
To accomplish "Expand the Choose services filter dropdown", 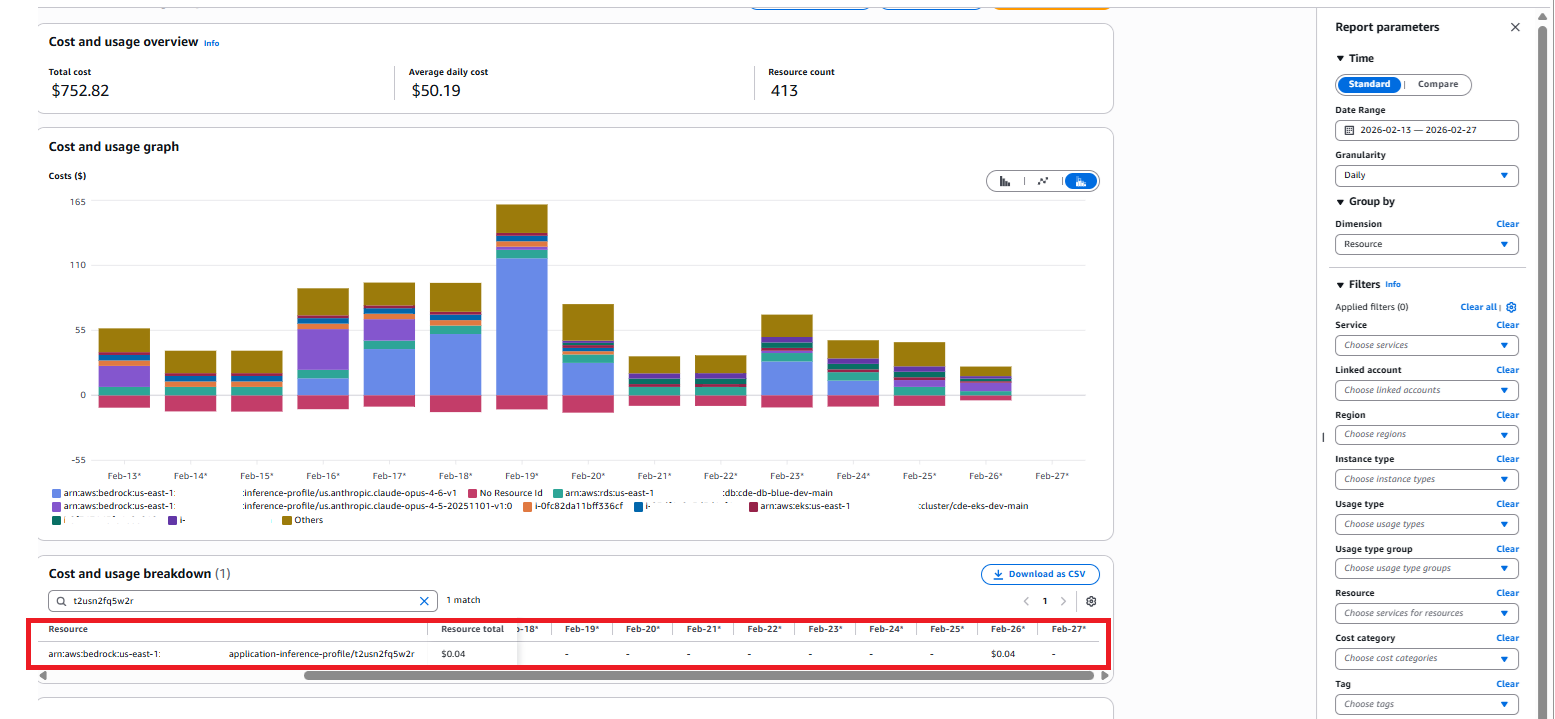I will point(1426,345).
